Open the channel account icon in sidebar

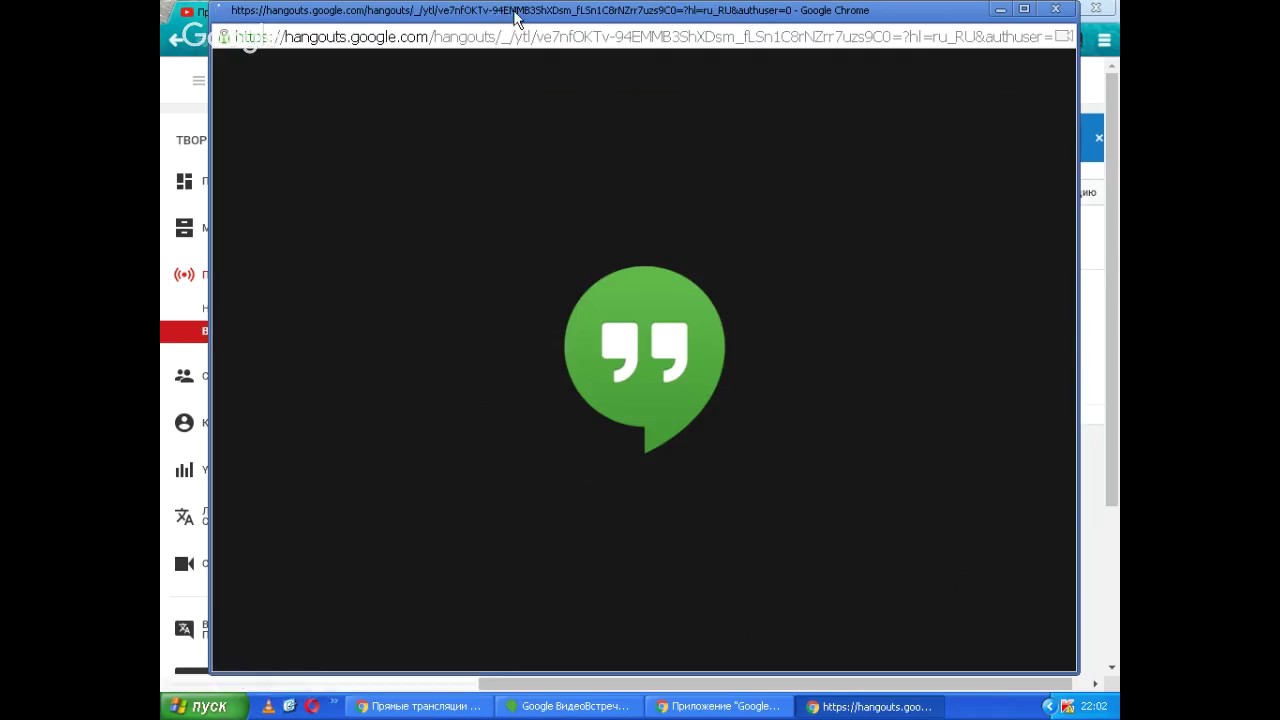point(184,423)
